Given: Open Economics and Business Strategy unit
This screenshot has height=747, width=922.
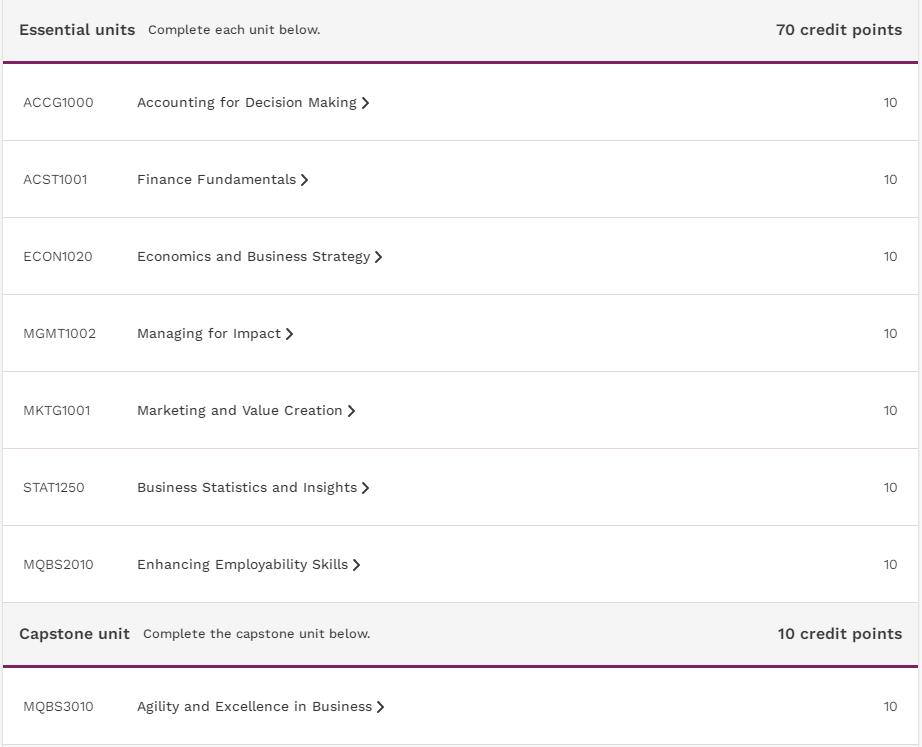Looking at the screenshot, I should [x=253, y=256].
